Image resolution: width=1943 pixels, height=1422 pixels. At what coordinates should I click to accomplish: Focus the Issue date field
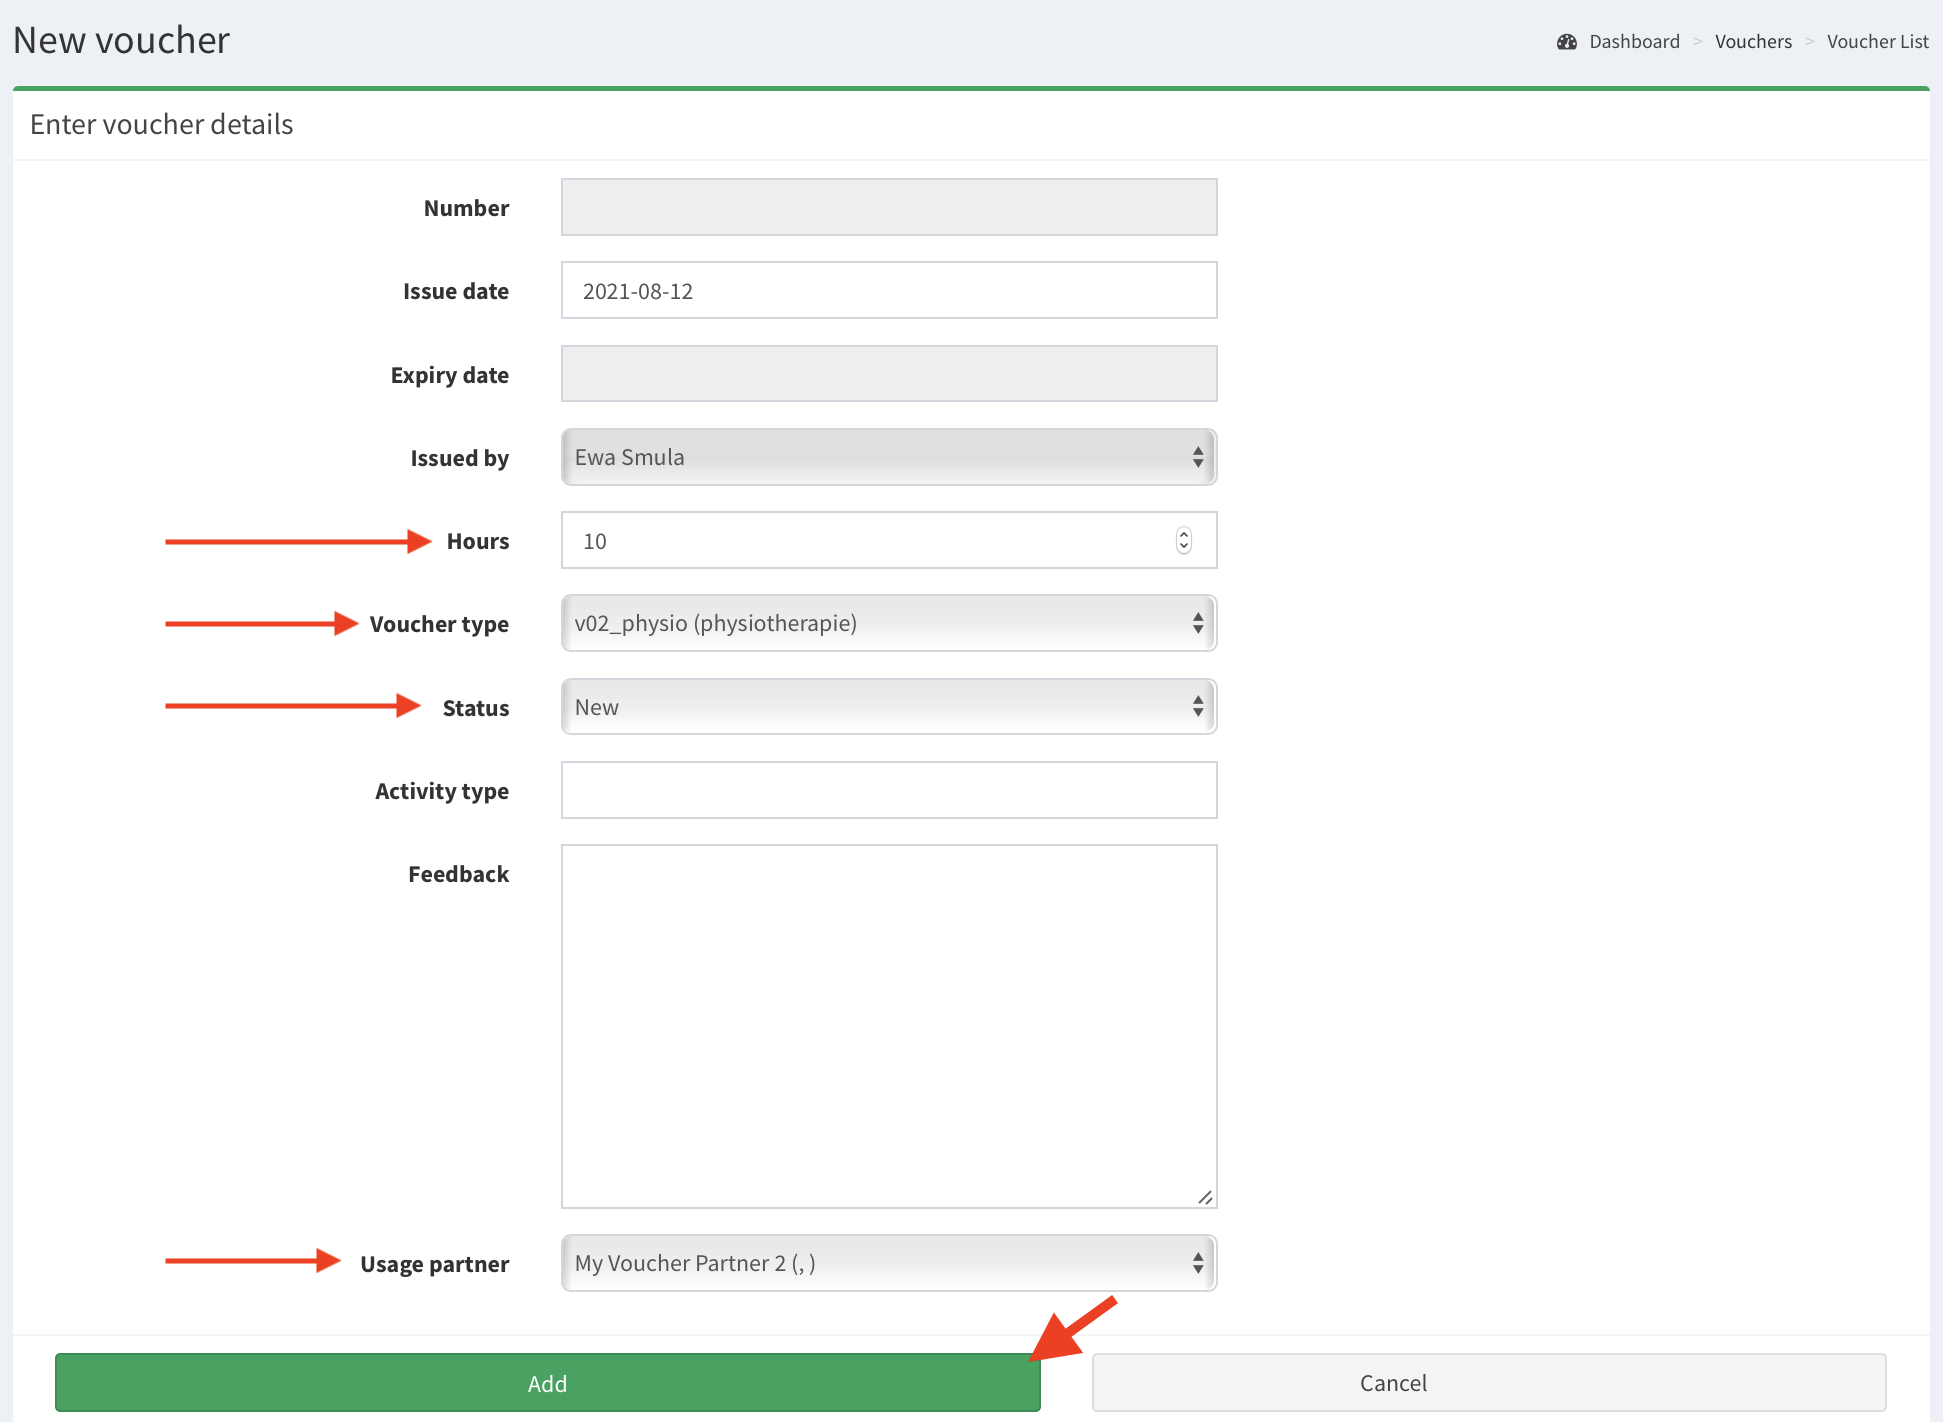[888, 291]
